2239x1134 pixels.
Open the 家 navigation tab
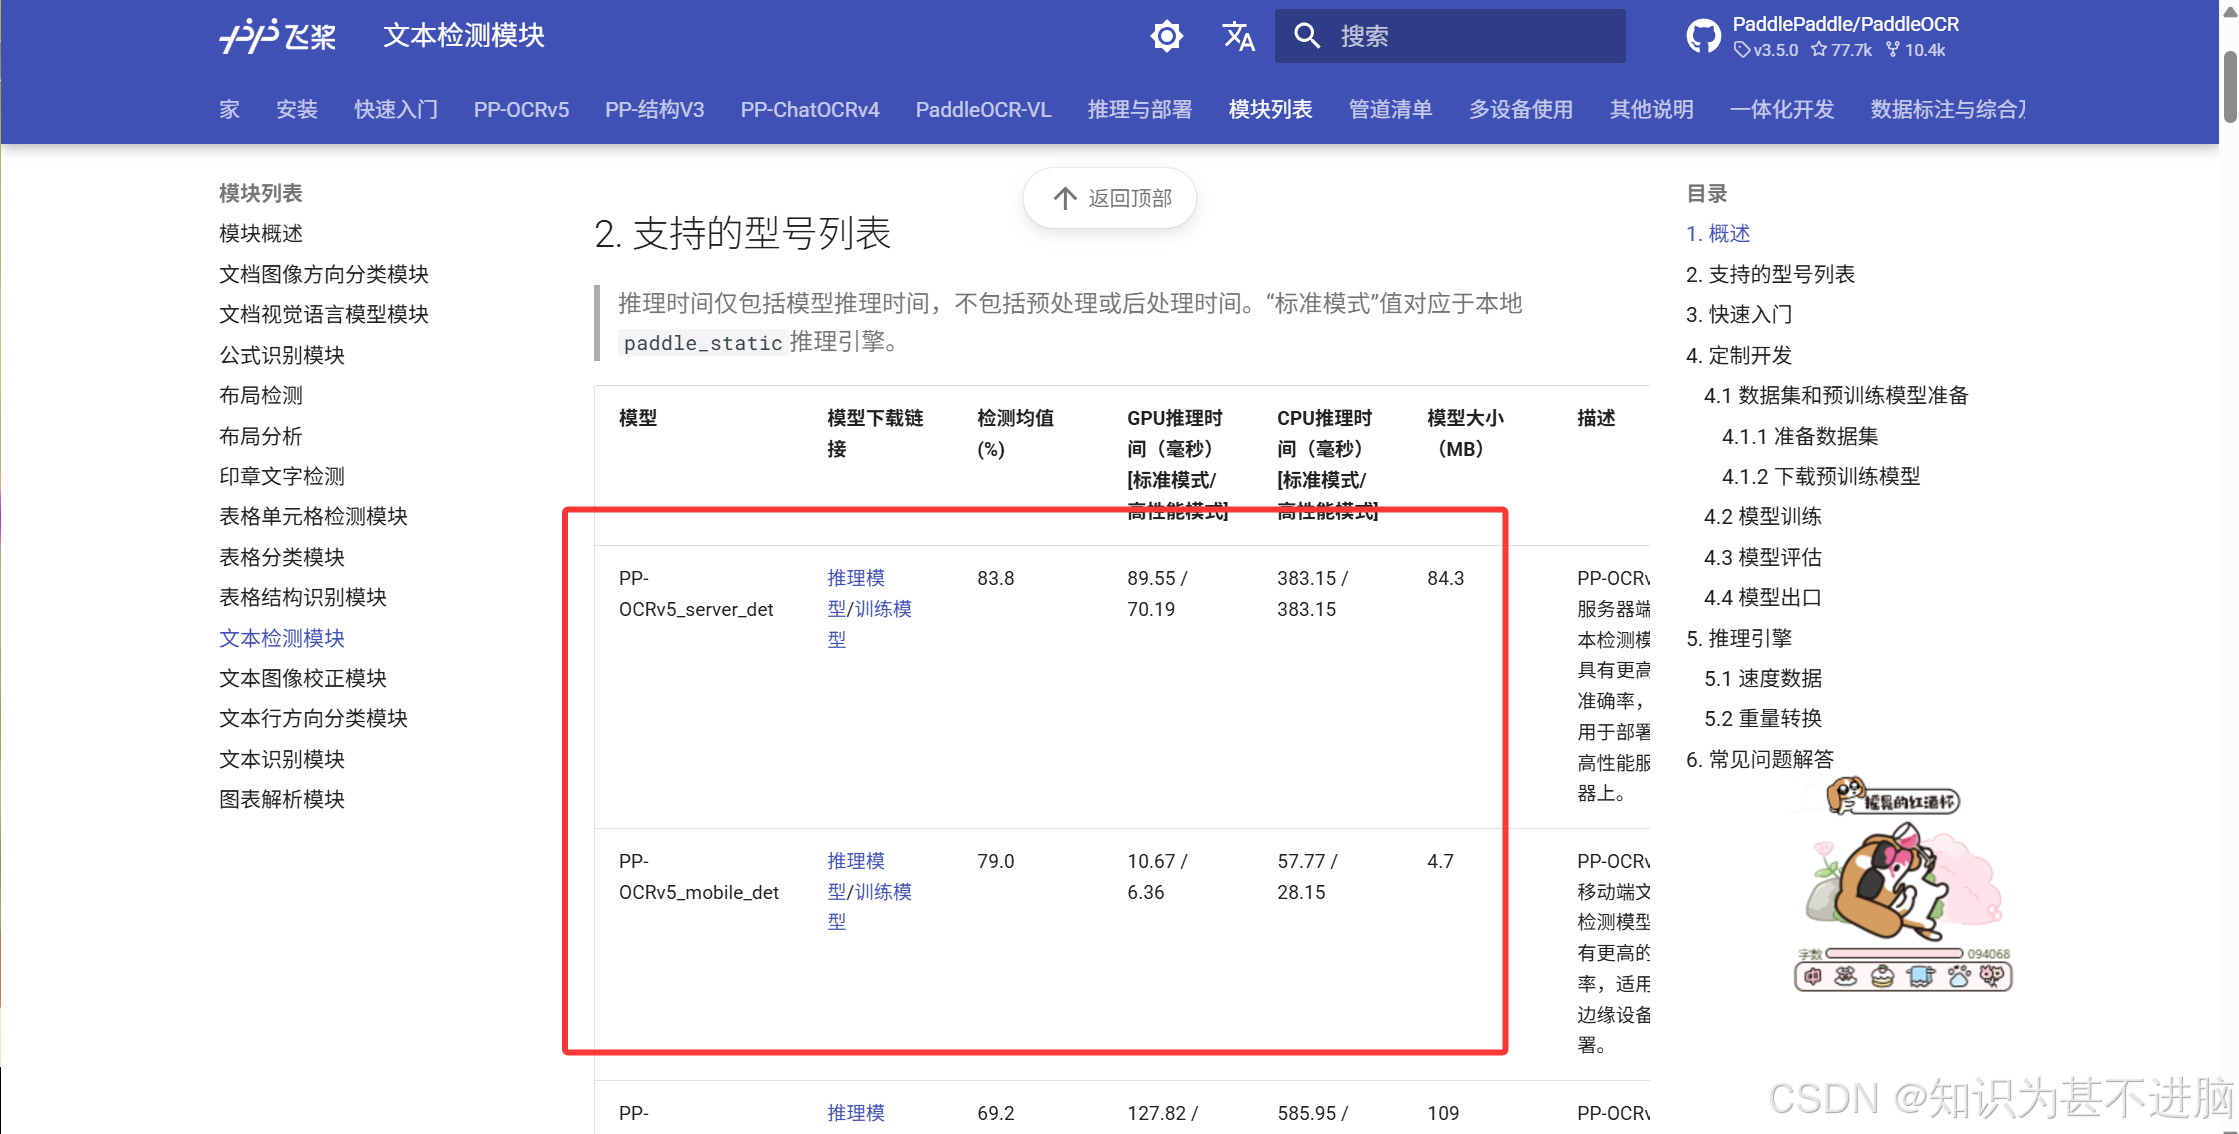(x=229, y=110)
